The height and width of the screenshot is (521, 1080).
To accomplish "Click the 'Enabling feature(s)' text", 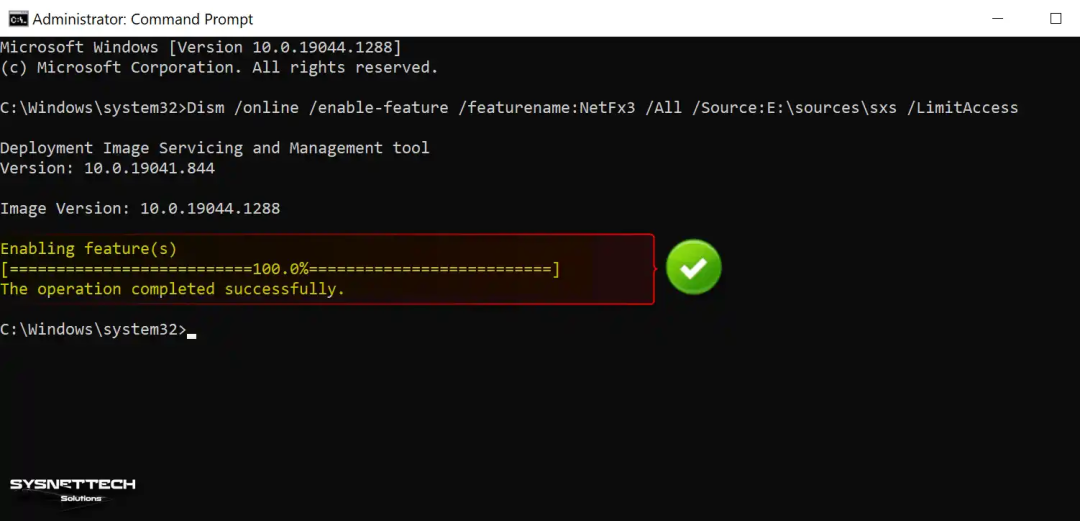I will [x=88, y=248].
